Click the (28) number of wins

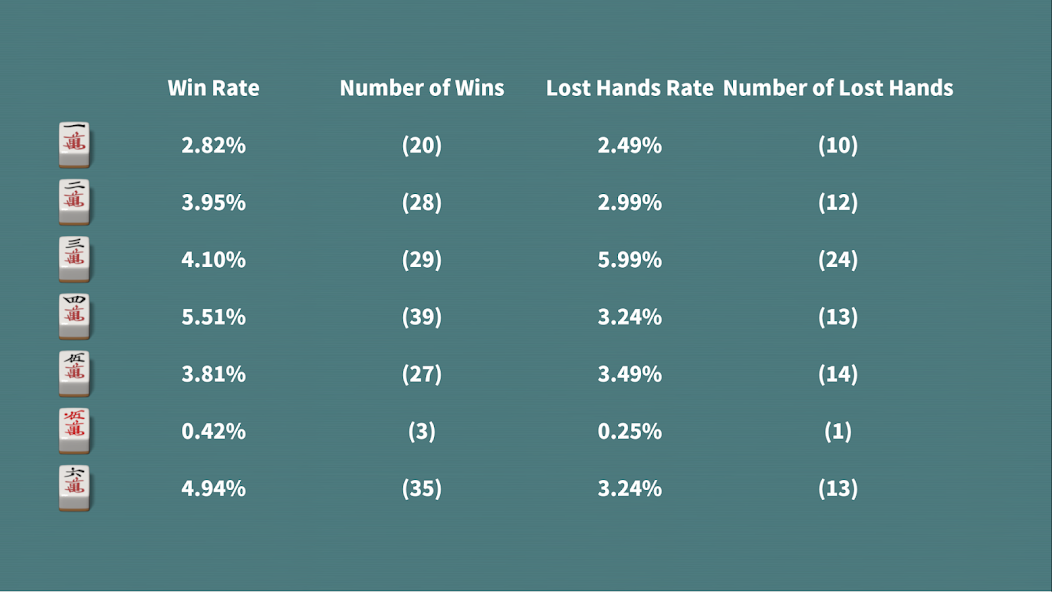pyautogui.click(x=422, y=203)
